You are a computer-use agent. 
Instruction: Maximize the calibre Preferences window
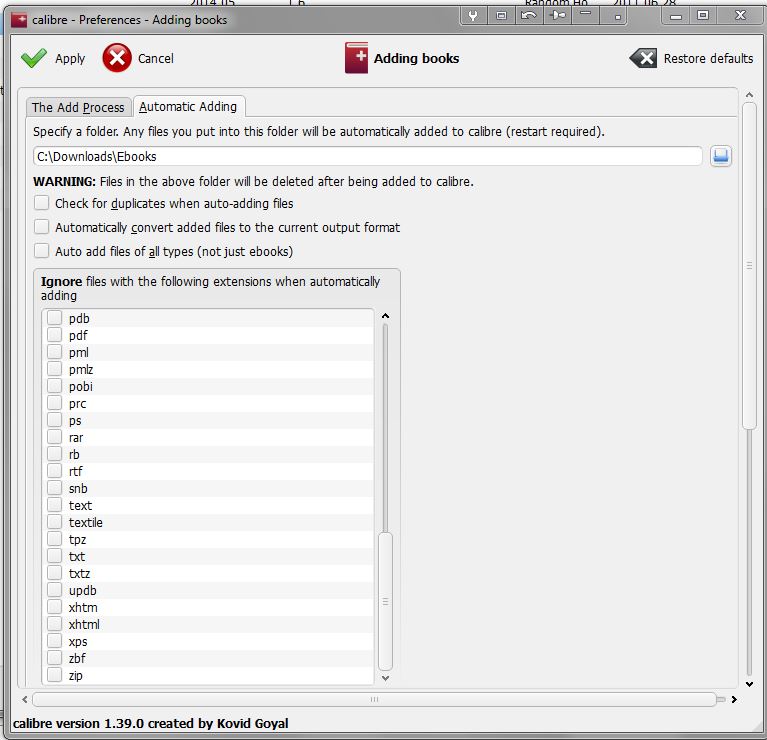[x=703, y=16]
